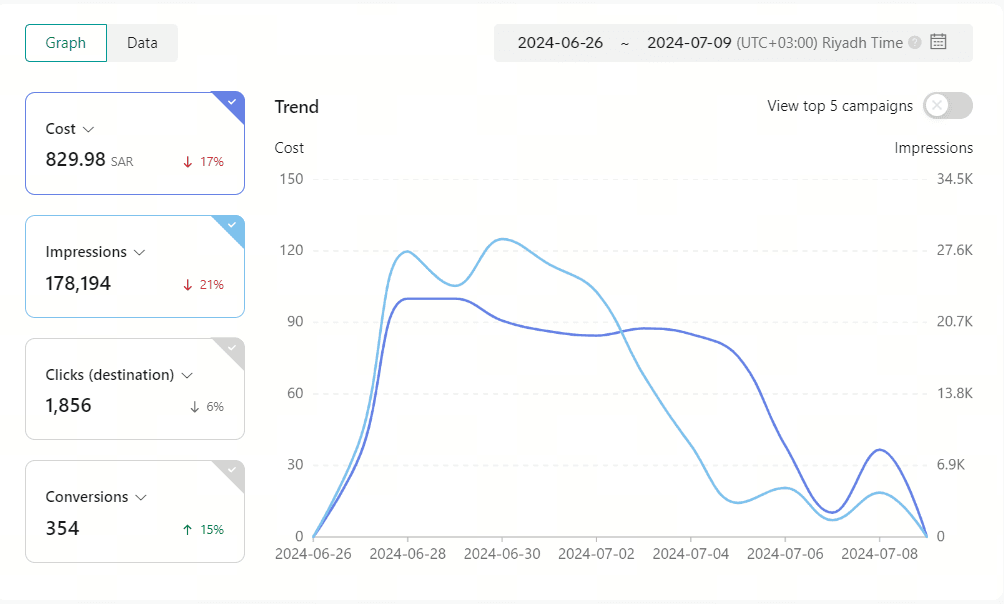
Task: Toggle View top 5 campaigns switch
Action: tap(948, 106)
